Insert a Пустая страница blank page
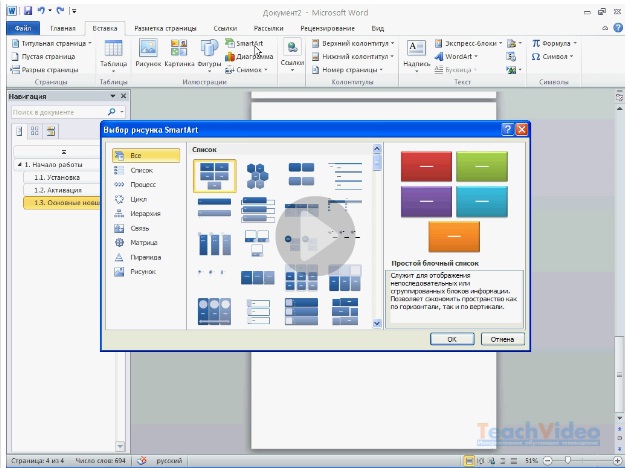The height and width of the screenshot is (468, 626). click(44, 57)
